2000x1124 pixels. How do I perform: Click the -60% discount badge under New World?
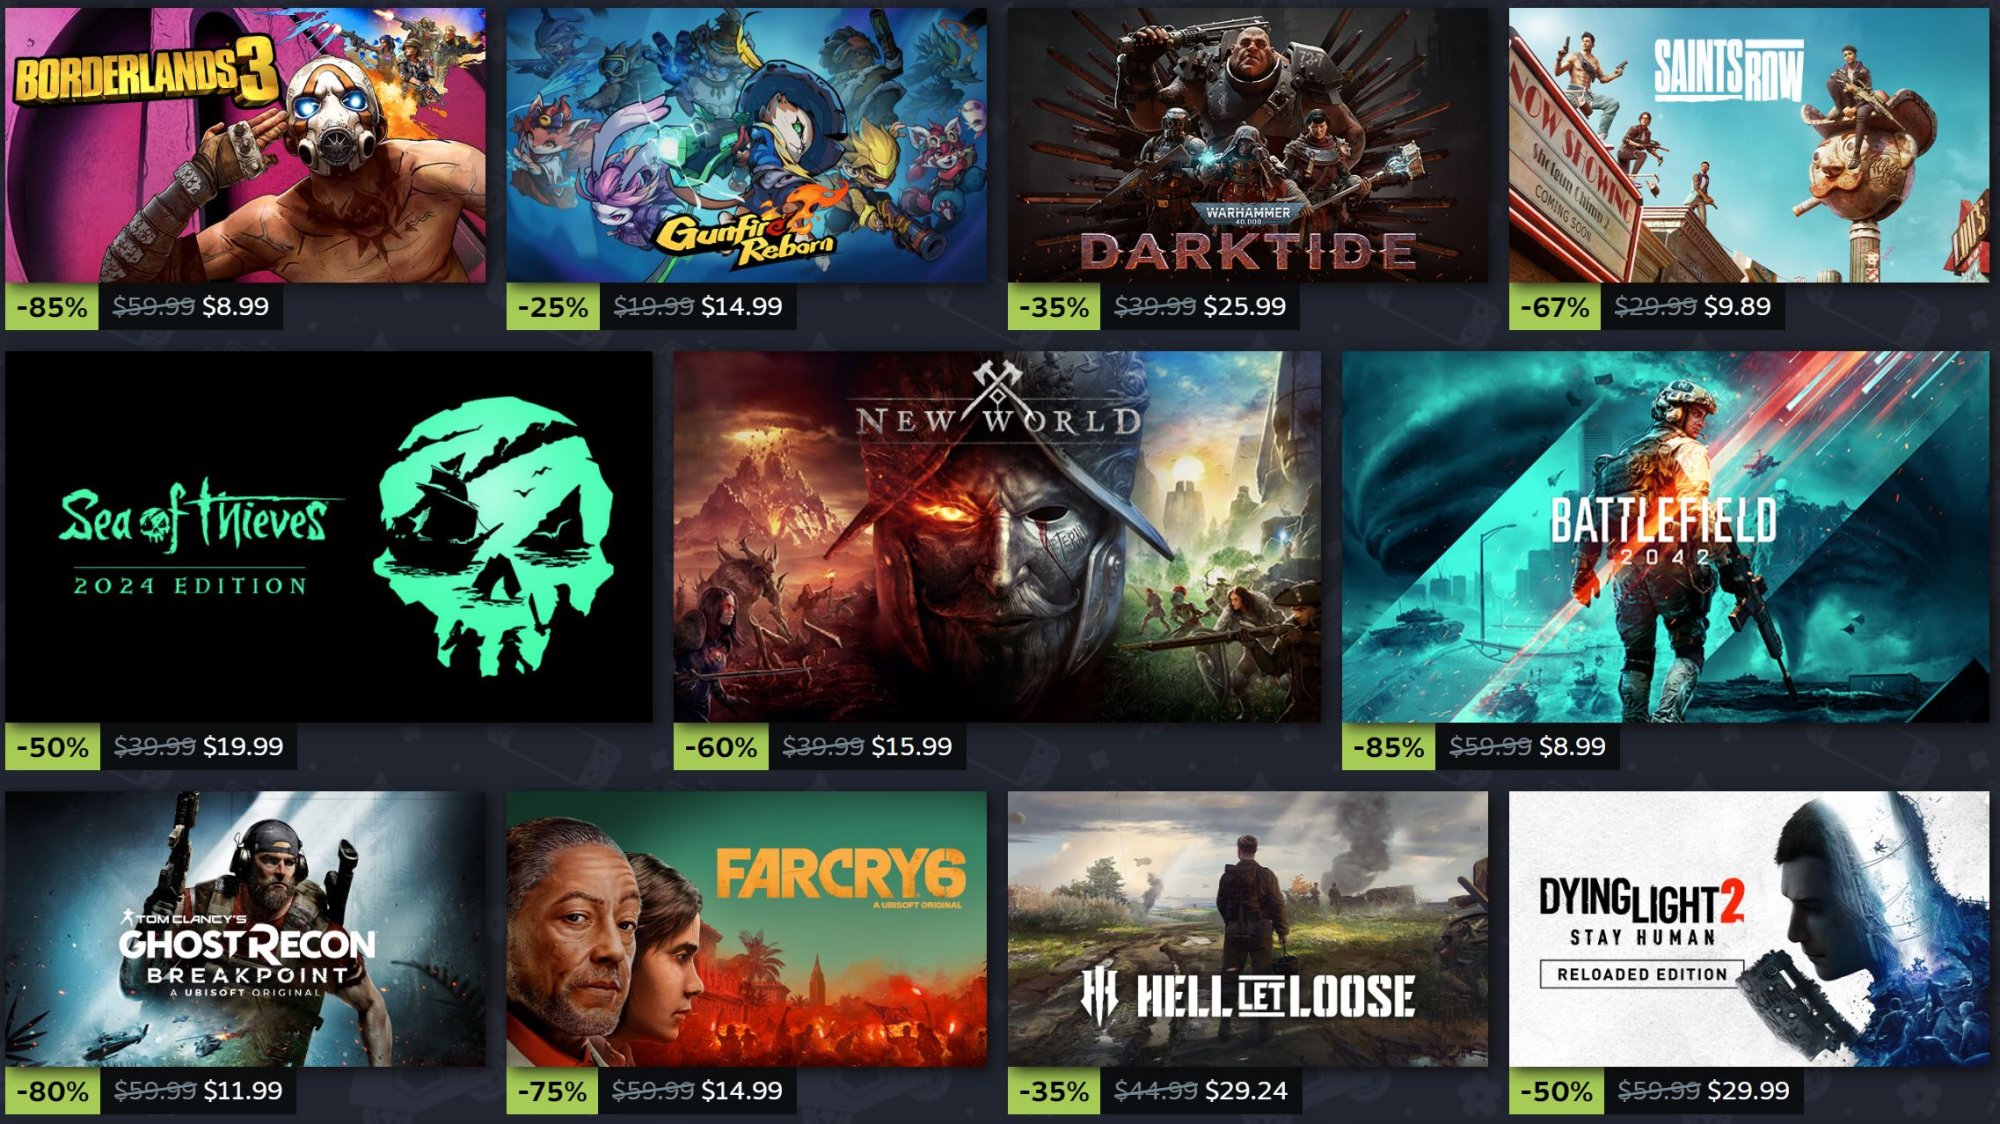(x=720, y=747)
